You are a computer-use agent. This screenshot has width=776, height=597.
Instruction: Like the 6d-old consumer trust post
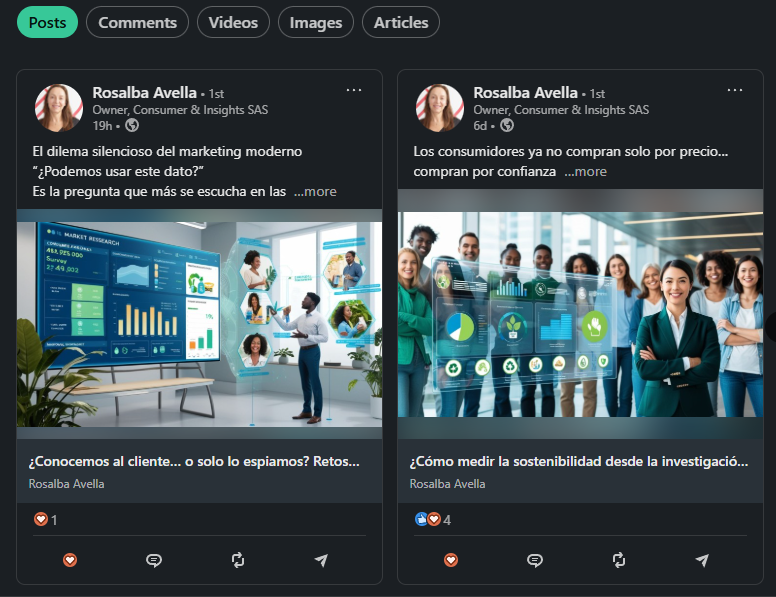coord(451,560)
